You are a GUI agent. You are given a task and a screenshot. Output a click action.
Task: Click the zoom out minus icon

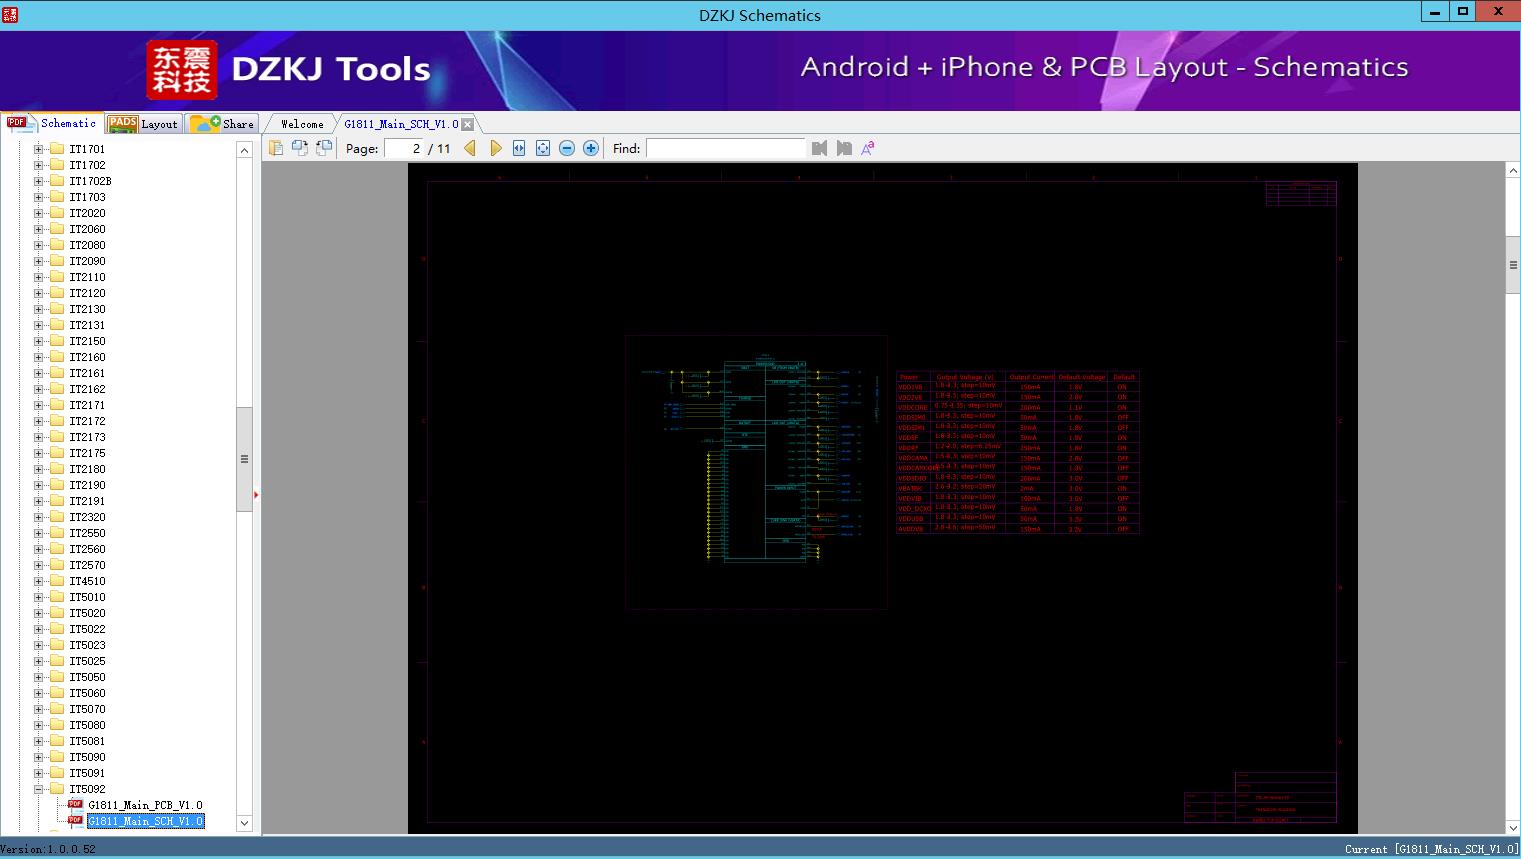(x=567, y=148)
